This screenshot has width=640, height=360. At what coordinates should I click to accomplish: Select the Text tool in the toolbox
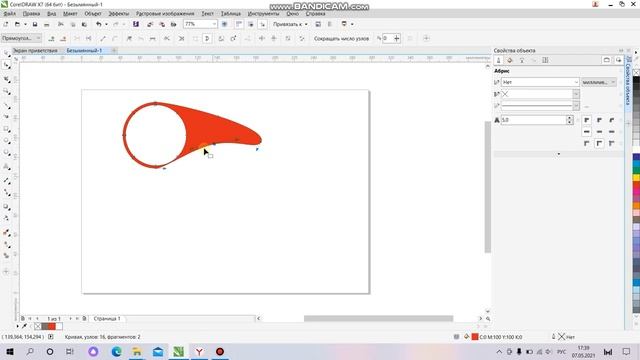coord(7,167)
